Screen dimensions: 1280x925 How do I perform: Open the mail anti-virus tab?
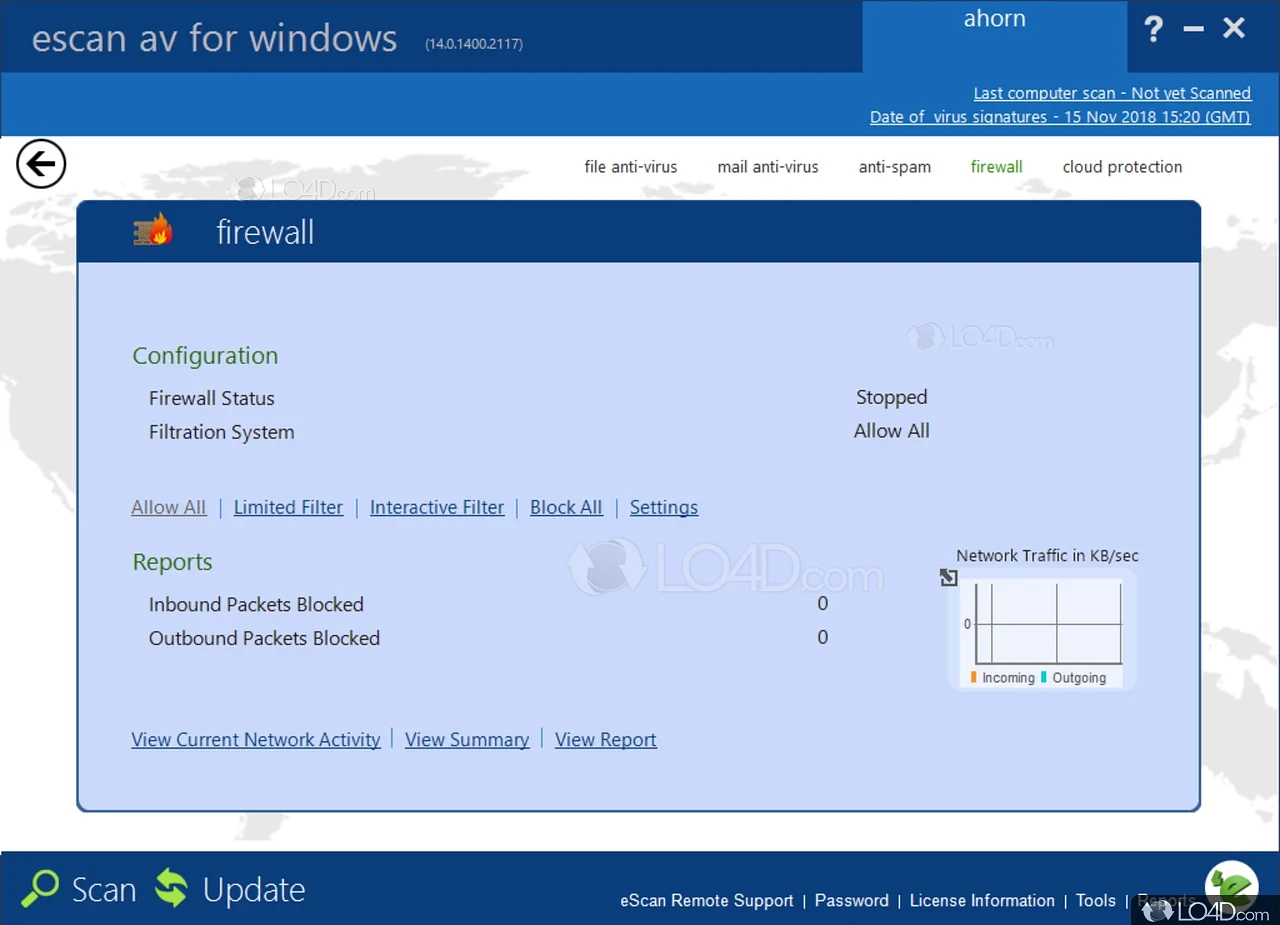(768, 167)
